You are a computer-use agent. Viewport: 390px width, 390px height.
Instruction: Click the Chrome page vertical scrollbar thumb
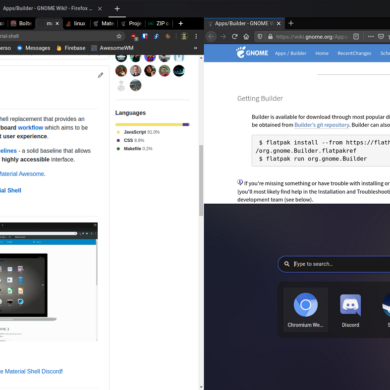[201, 180]
